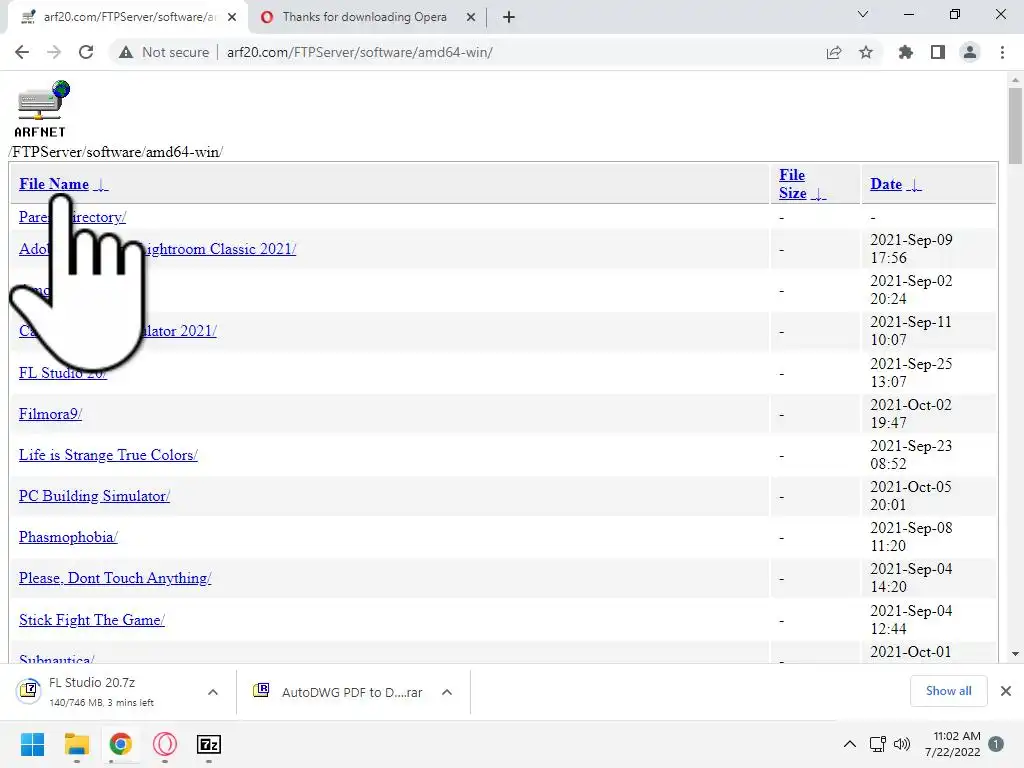The height and width of the screenshot is (768, 1024).
Task: Open Chrome's three-dot menu
Action: [x=1002, y=52]
